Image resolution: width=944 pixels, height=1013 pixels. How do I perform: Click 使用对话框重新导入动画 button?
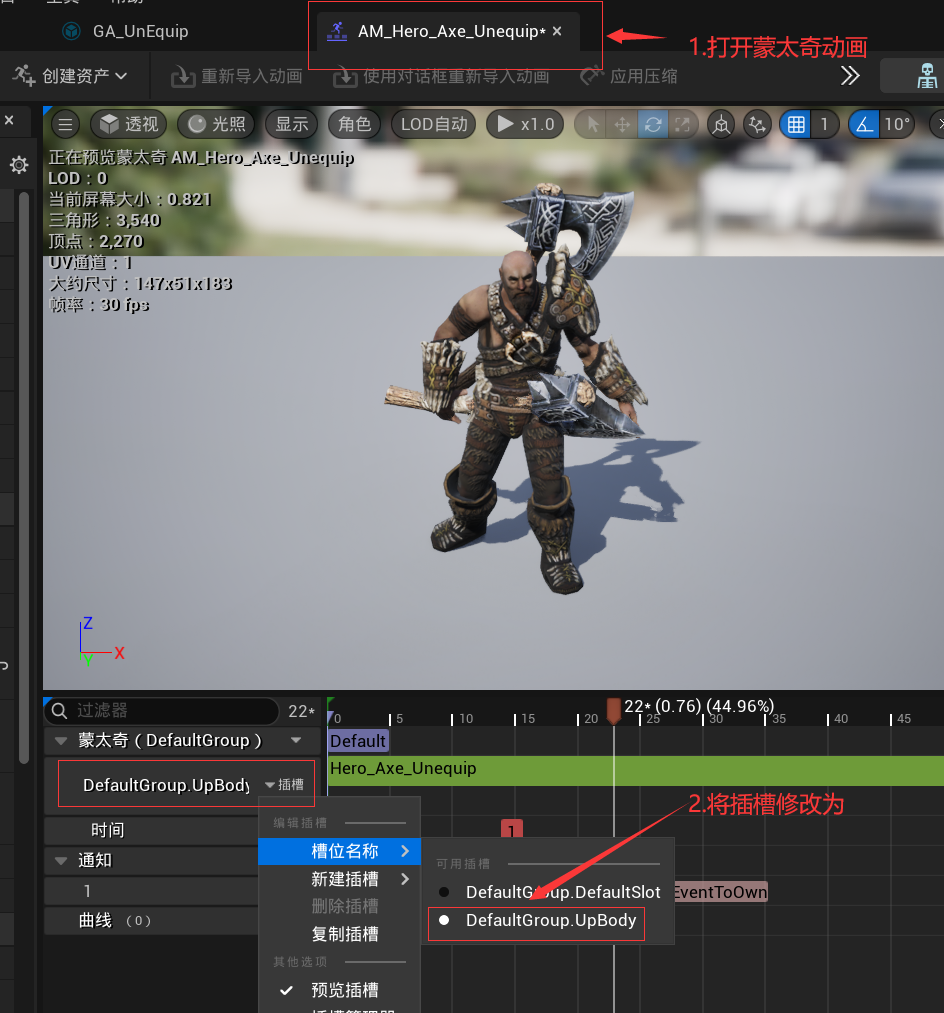tap(441, 76)
